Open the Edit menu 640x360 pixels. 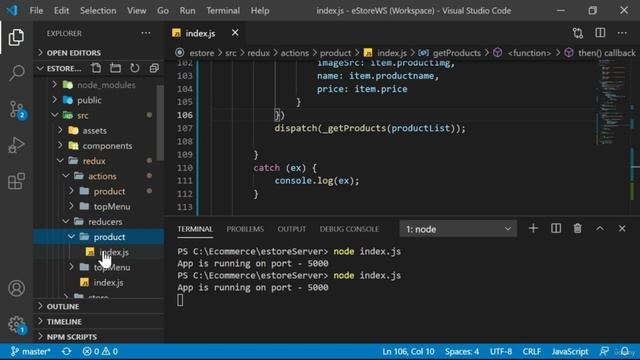pyautogui.click(x=61, y=11)
